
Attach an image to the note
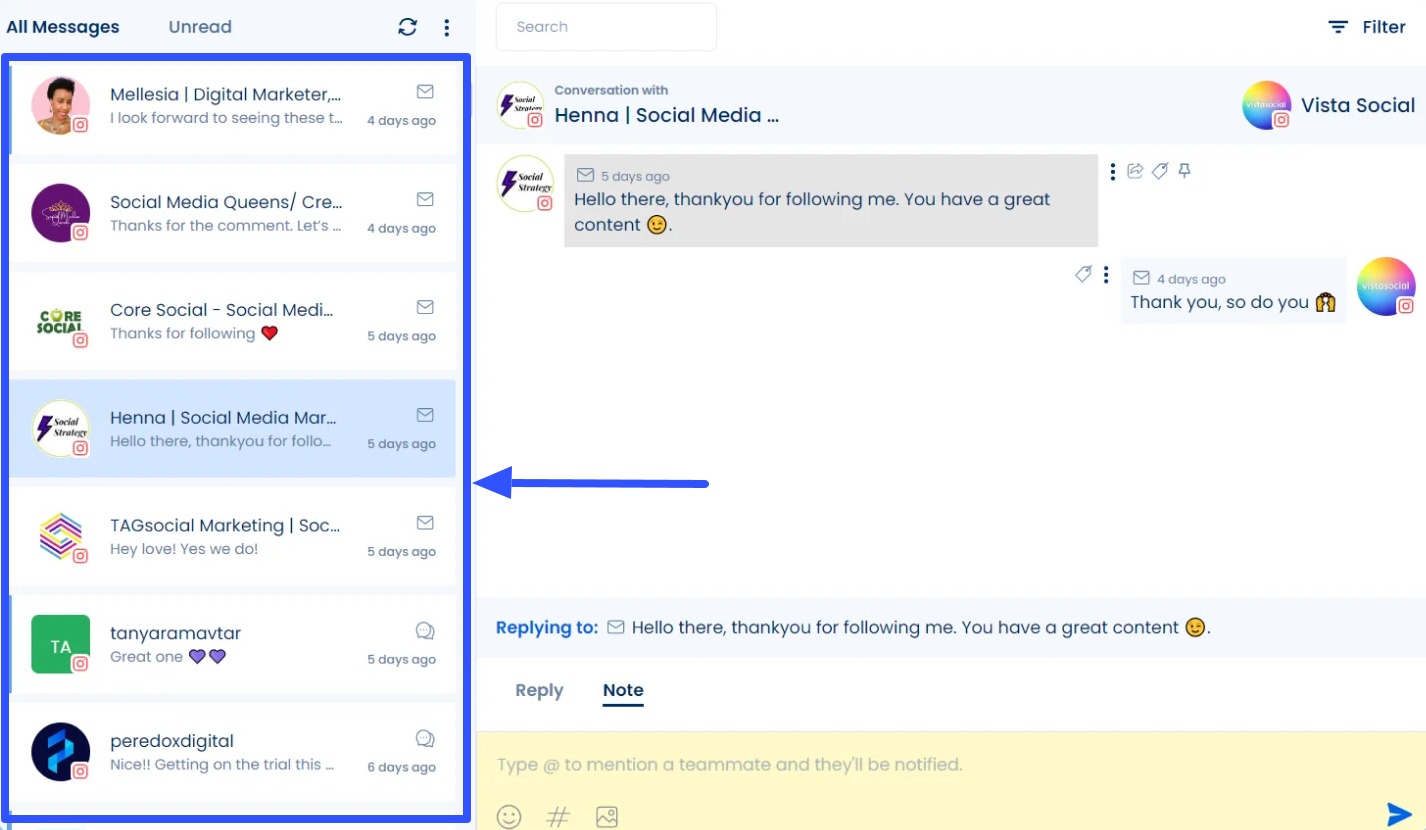[606, 816]
